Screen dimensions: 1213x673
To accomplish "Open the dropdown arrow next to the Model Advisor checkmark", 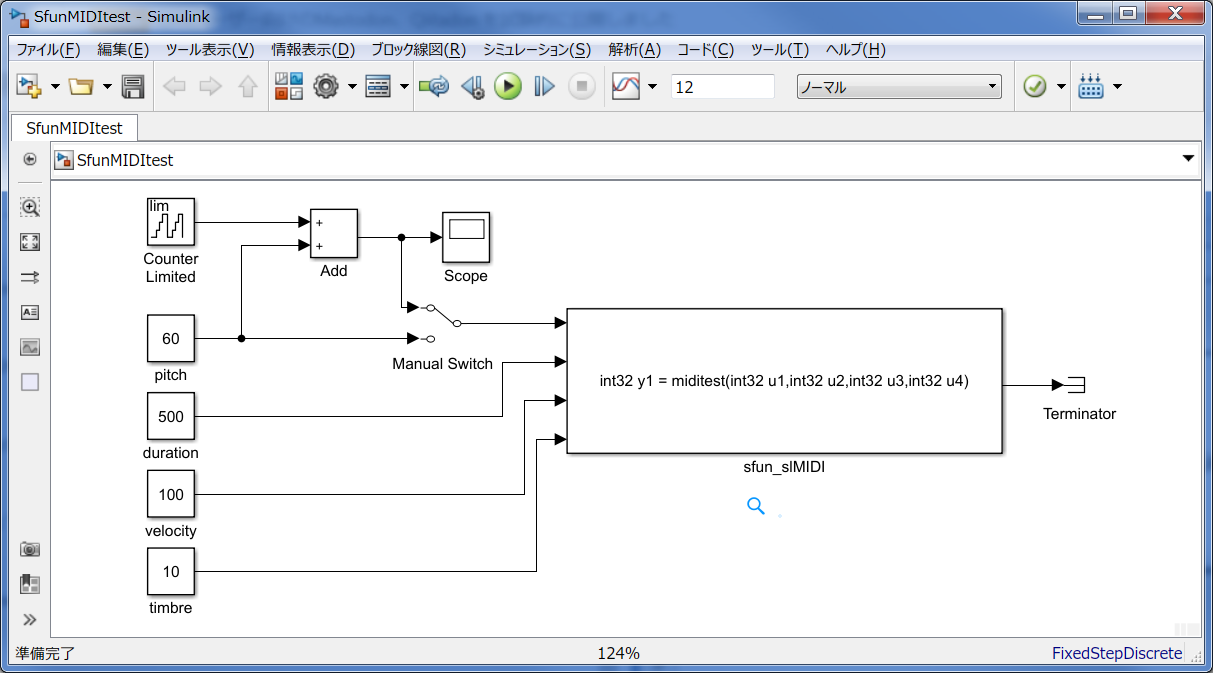I will coord(1061,87).
